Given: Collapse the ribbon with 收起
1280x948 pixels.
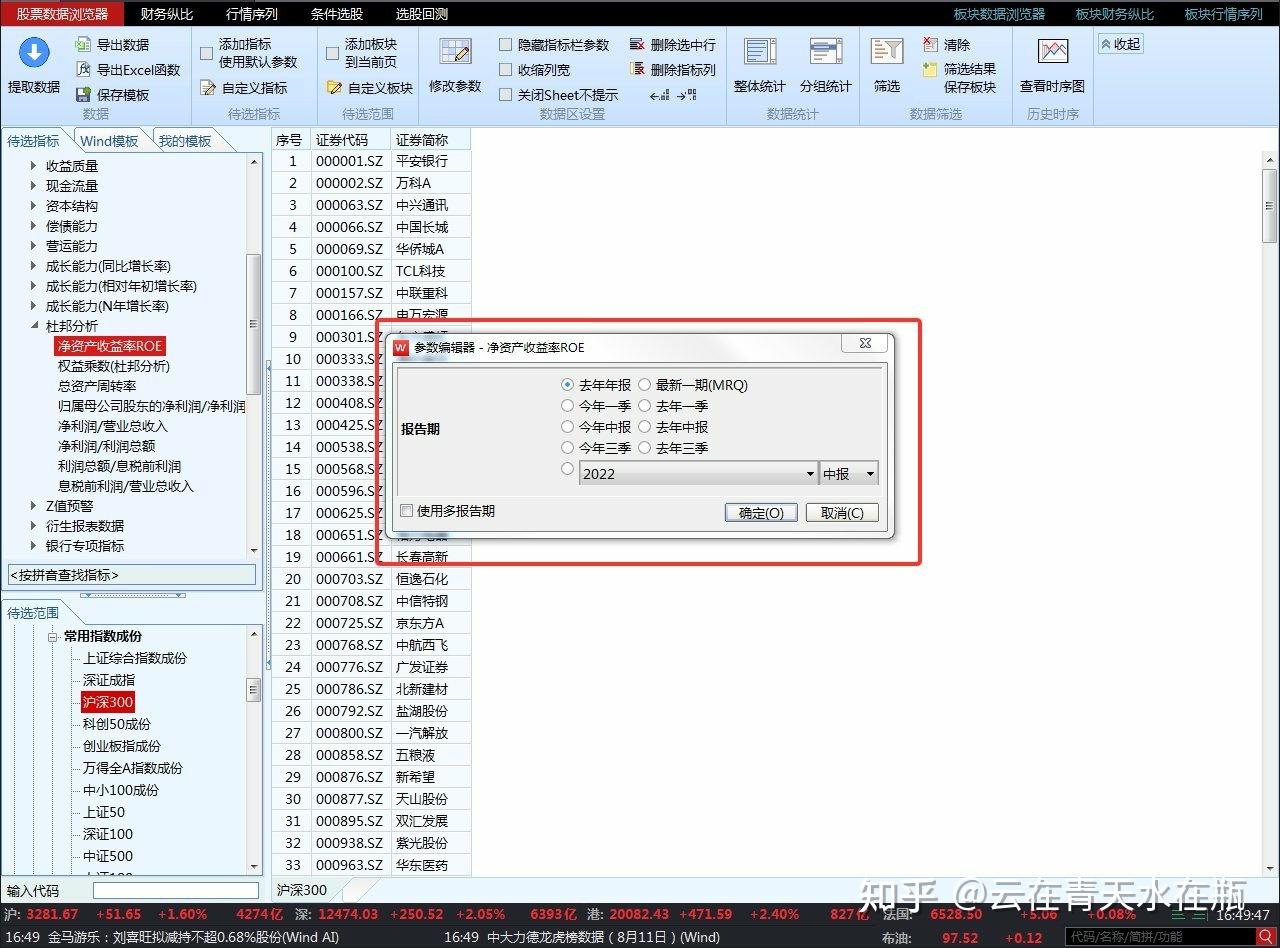Looking at the screenshot, I should click(x=1120, y=44).
